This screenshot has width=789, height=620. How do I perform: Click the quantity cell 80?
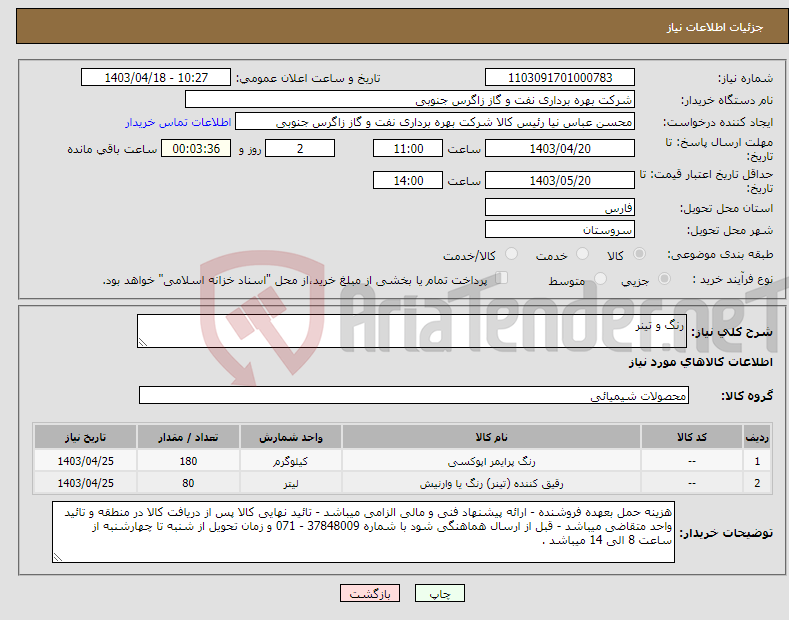click(x=188, y=483)
